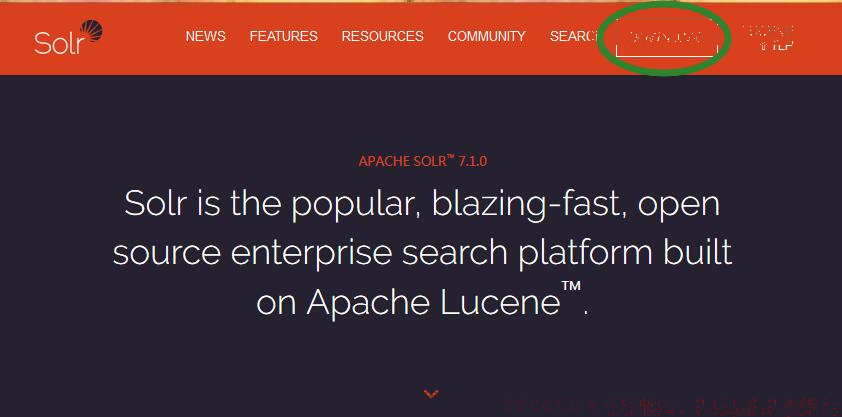Open the Search menu item
Image resolution: width=842 pixels, height=417 pixels.
(x=573, y=36)
